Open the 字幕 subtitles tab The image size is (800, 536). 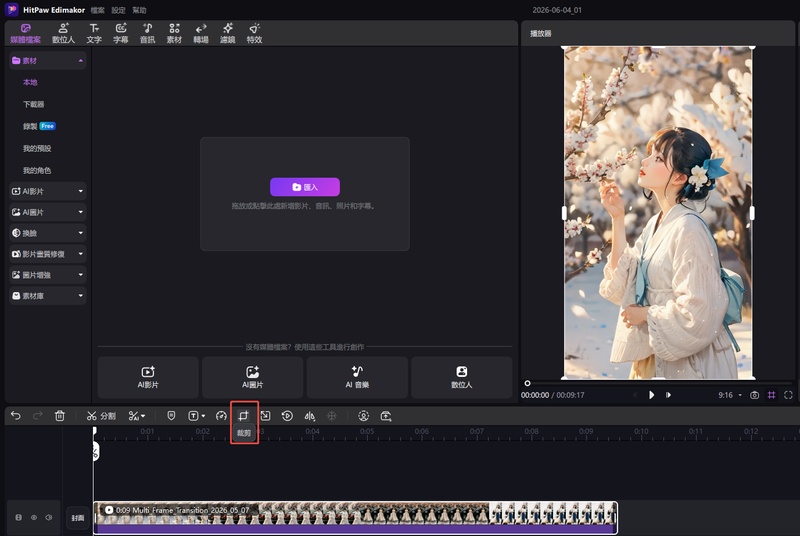point(120,33)
